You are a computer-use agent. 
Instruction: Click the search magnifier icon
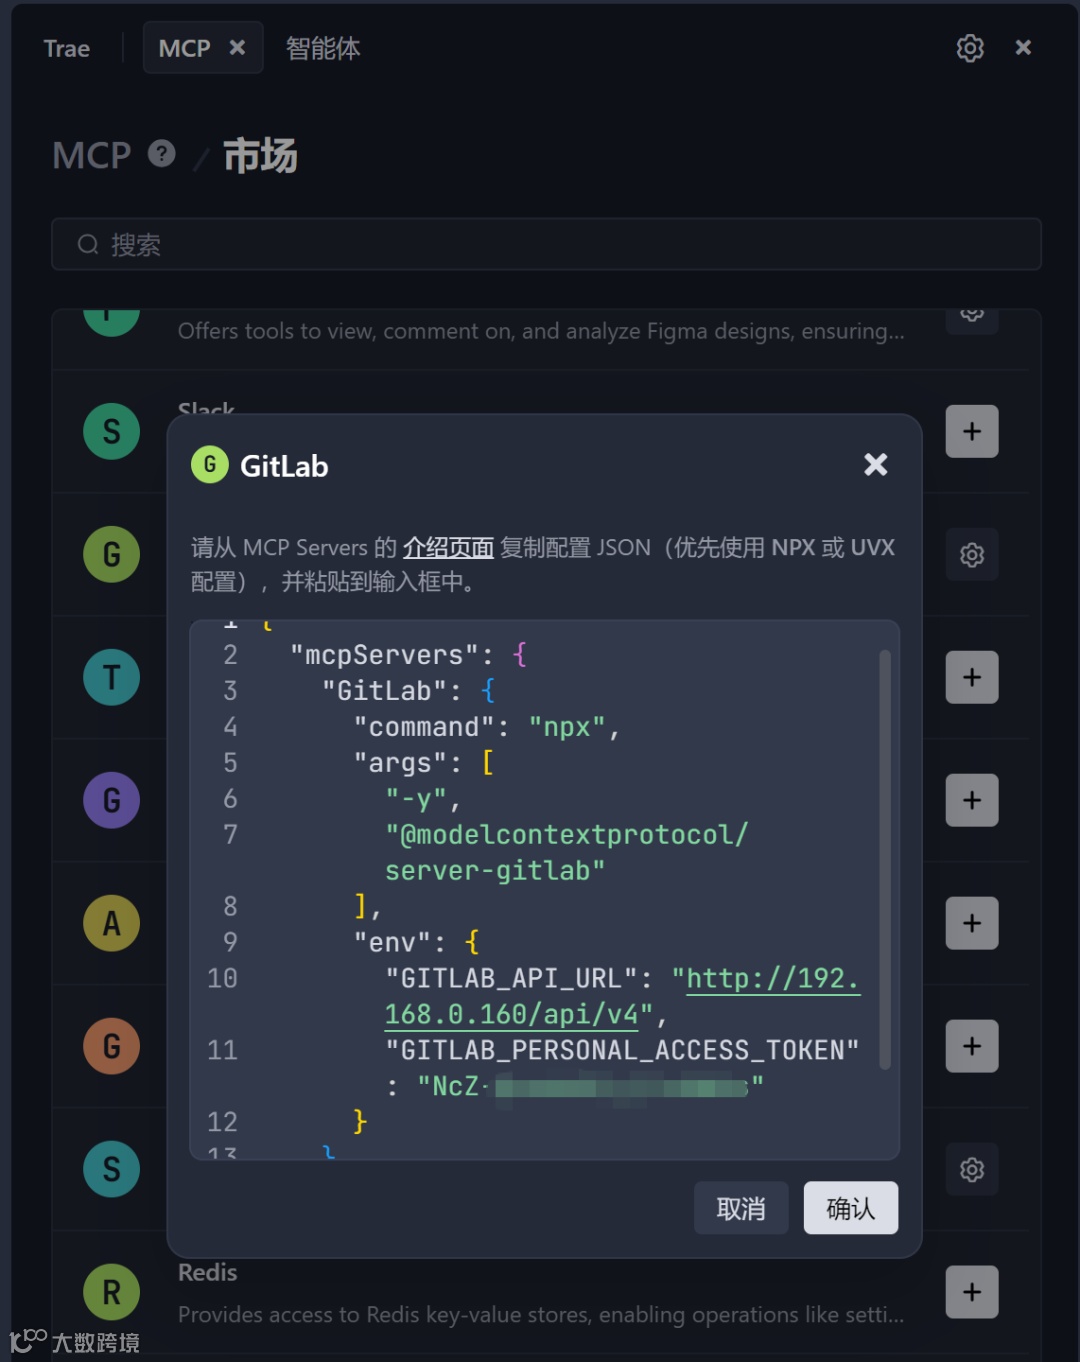tap(88, 244)
